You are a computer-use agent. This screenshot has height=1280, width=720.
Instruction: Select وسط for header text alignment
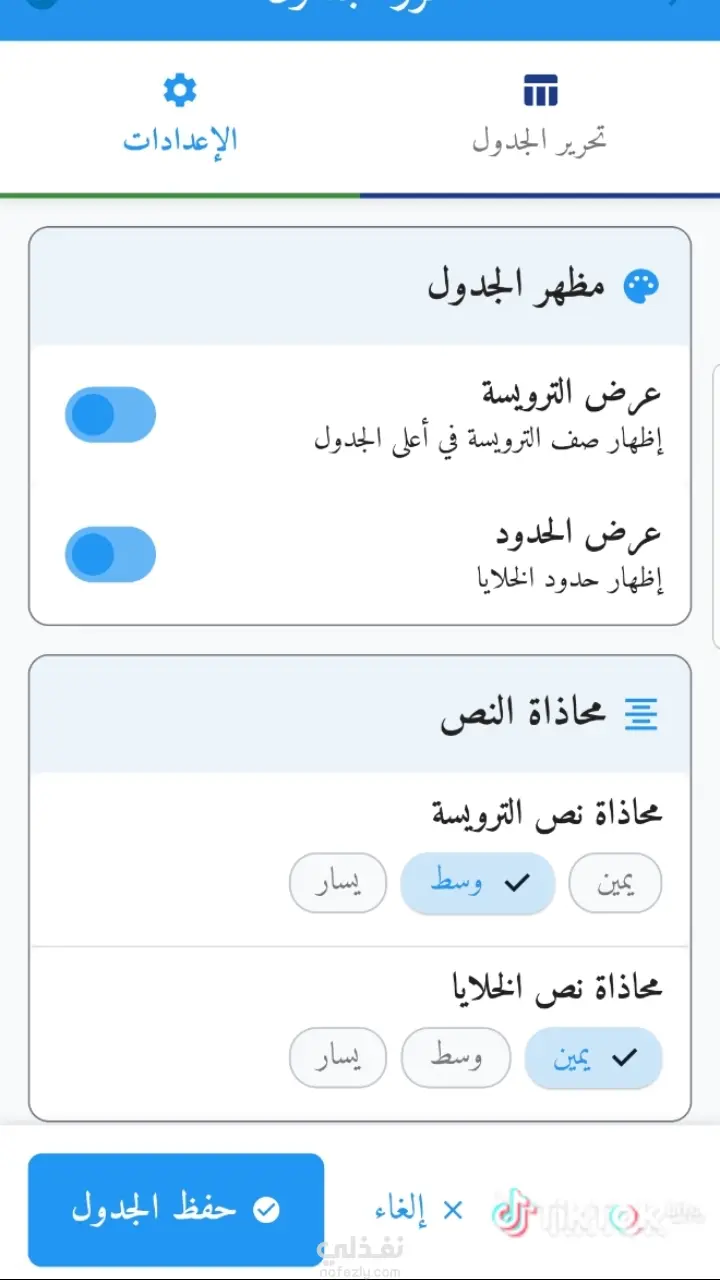pyautogui.click(x=478, y=883)
